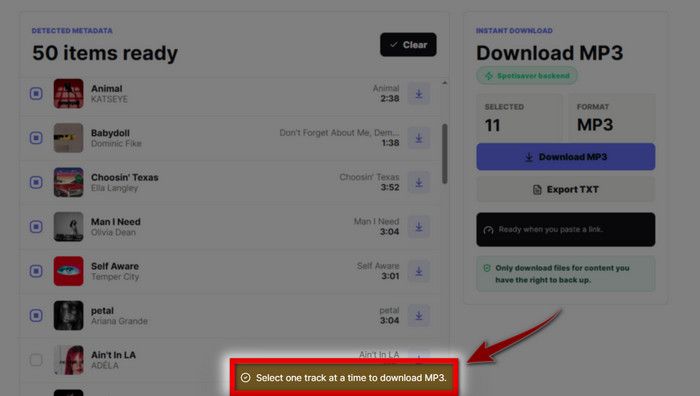Download the Man I Need track

pos(419,227)
